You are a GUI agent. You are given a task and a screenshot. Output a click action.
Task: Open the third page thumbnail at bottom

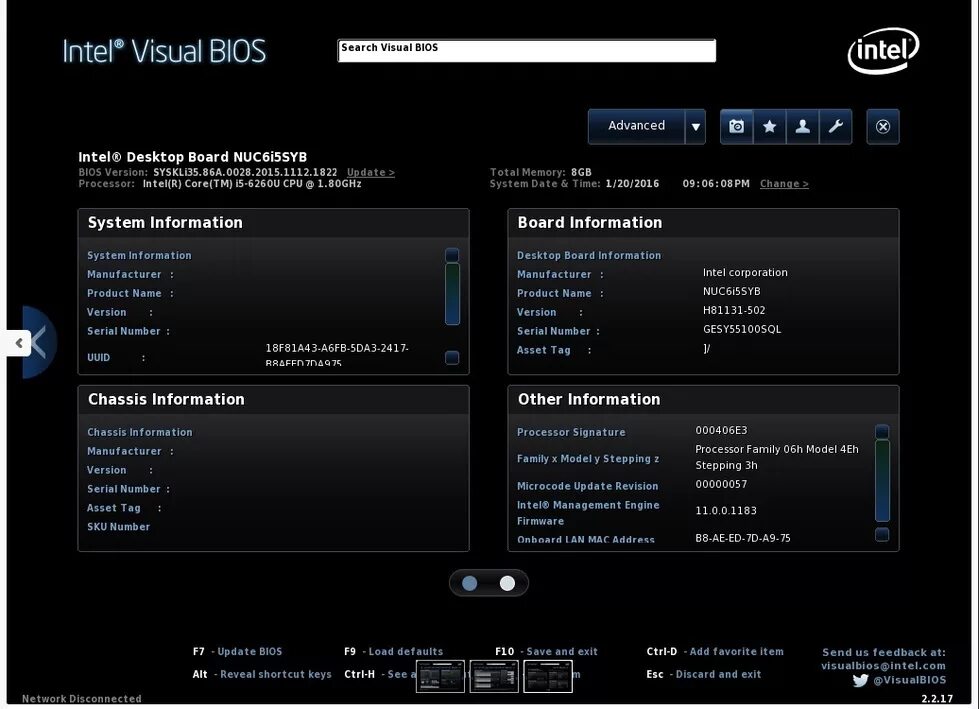point(548,677)
